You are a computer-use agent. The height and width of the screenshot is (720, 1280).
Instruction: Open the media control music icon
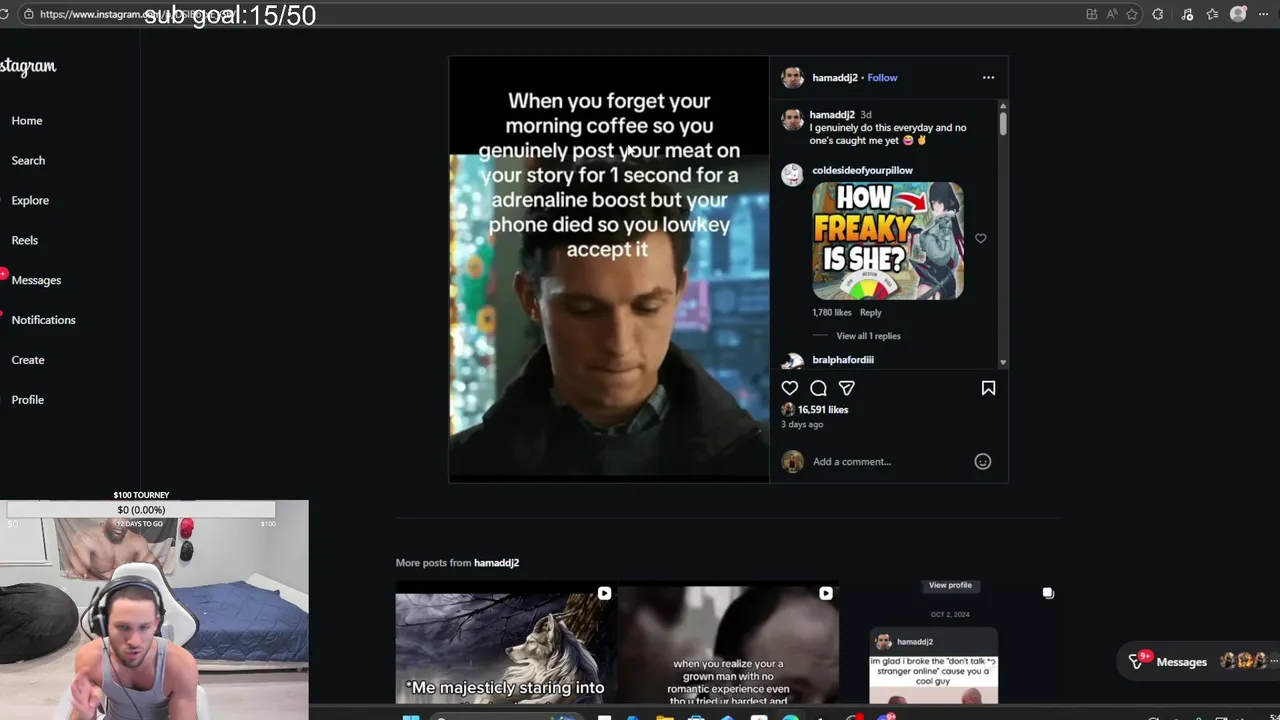[1187, 14]
